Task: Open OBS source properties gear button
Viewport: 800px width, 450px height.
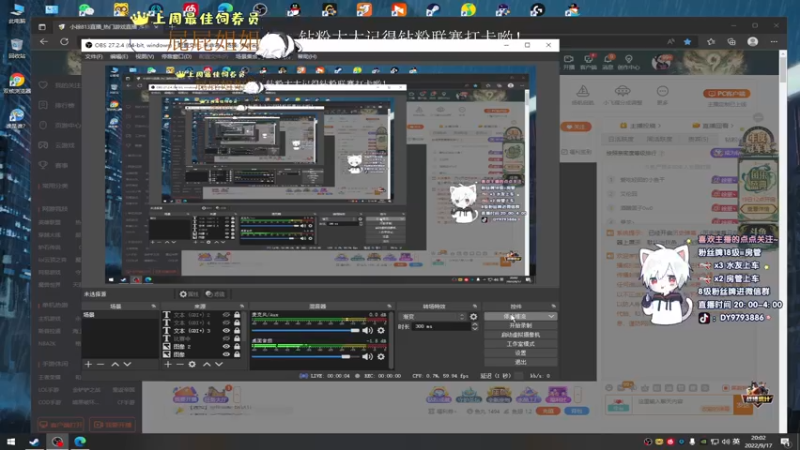Action: (188, 294)
